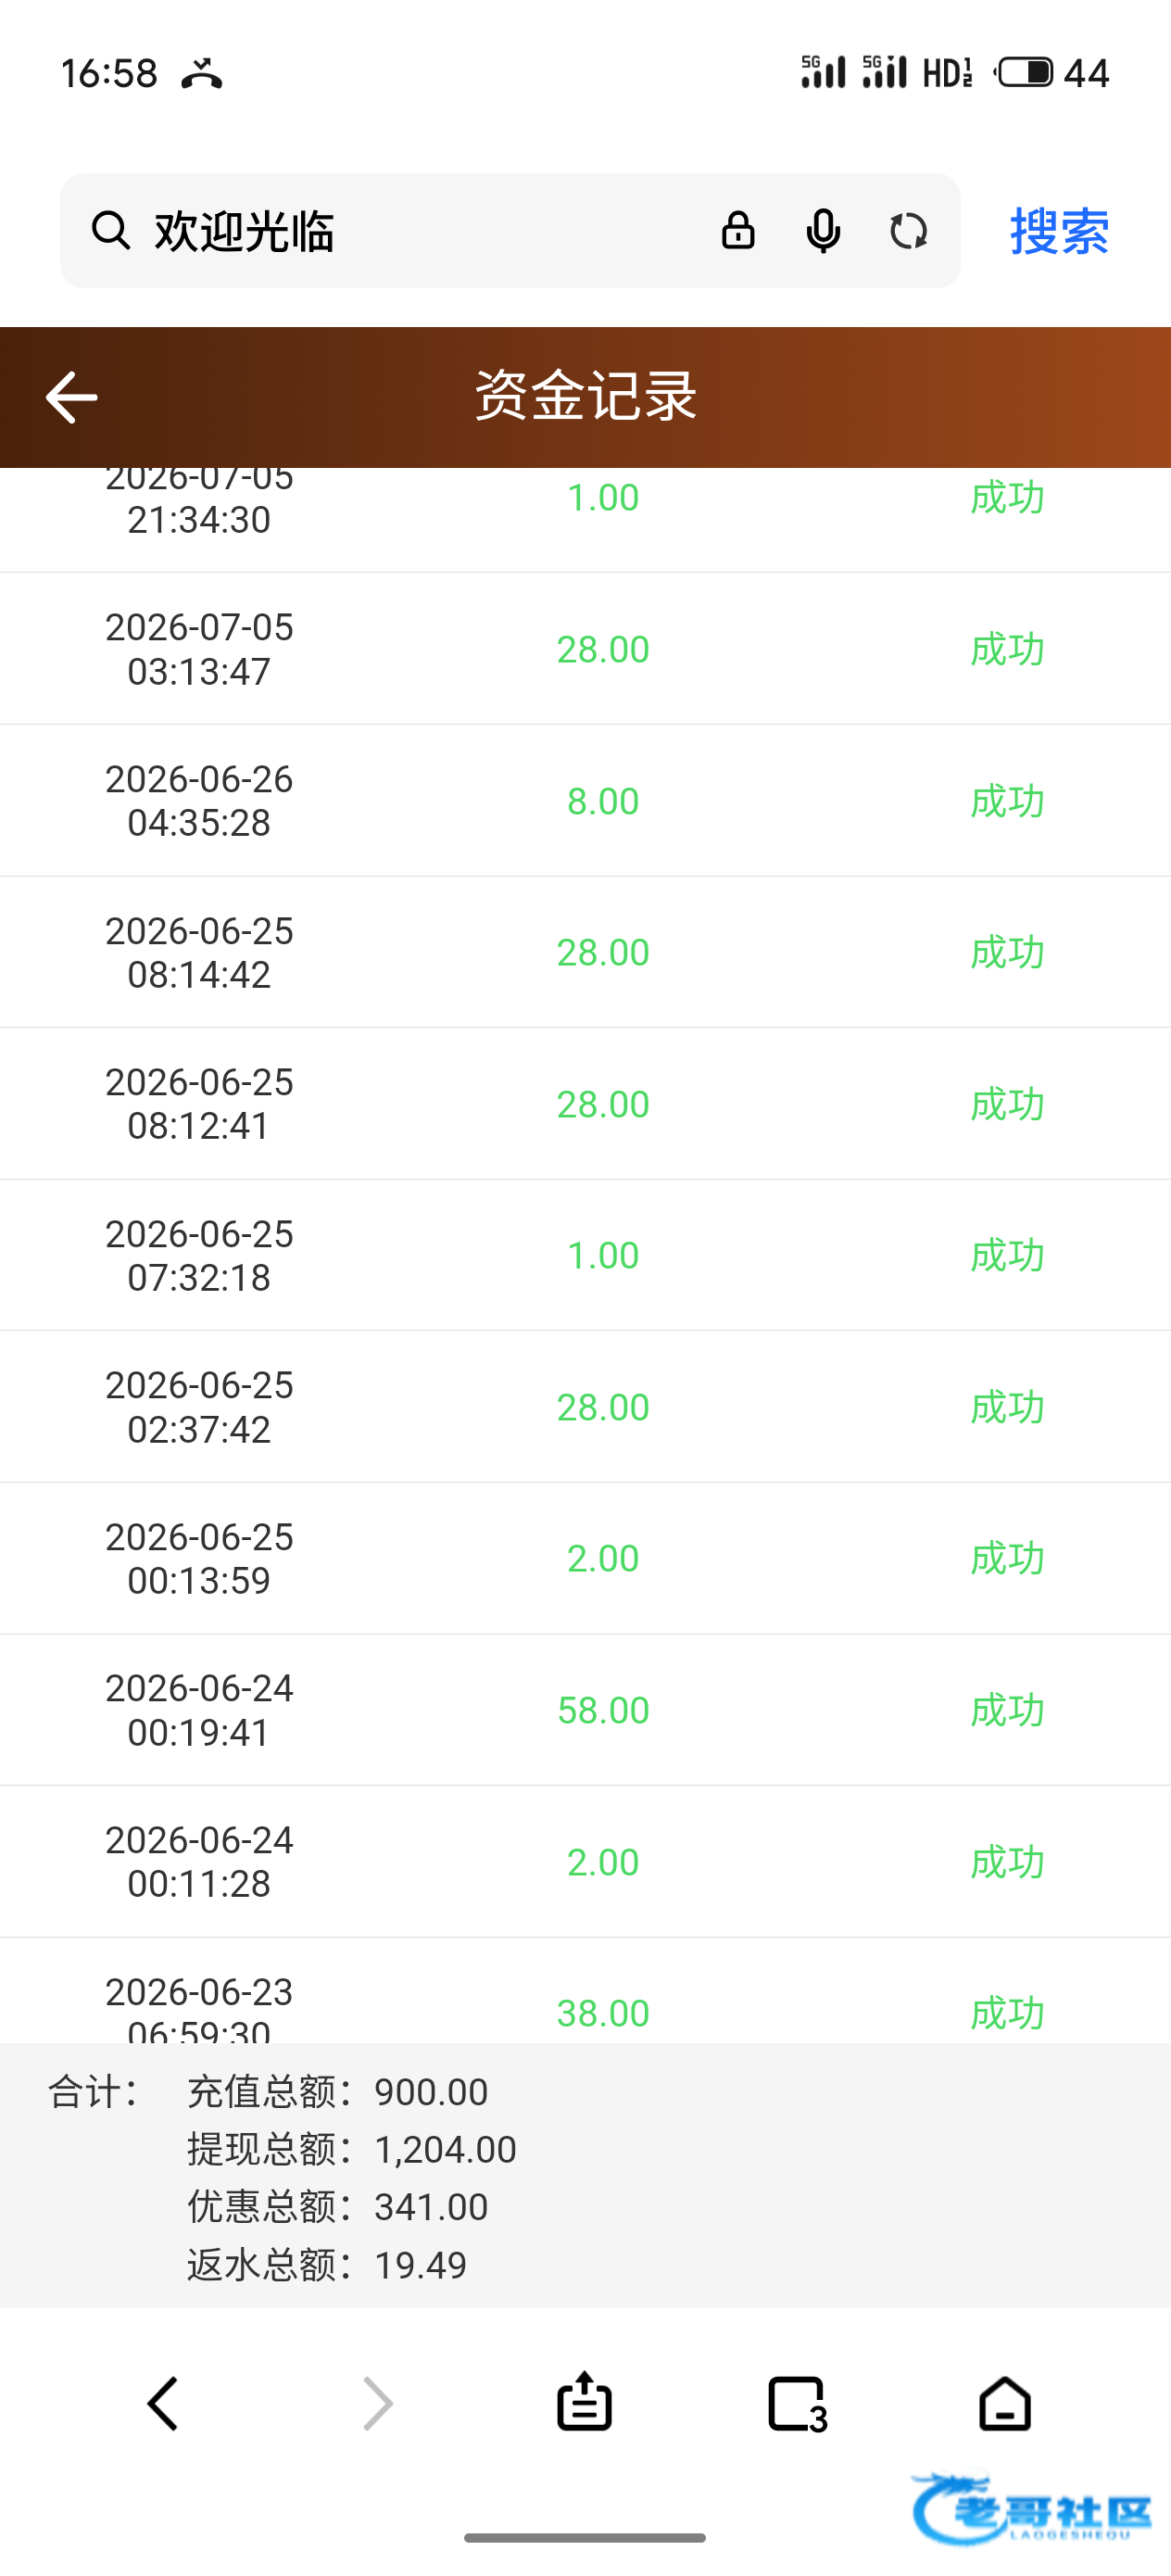Select the 2026-07-05 03:13:47 record row
Screen dimensions: 1171x2576
click(585, 649)
